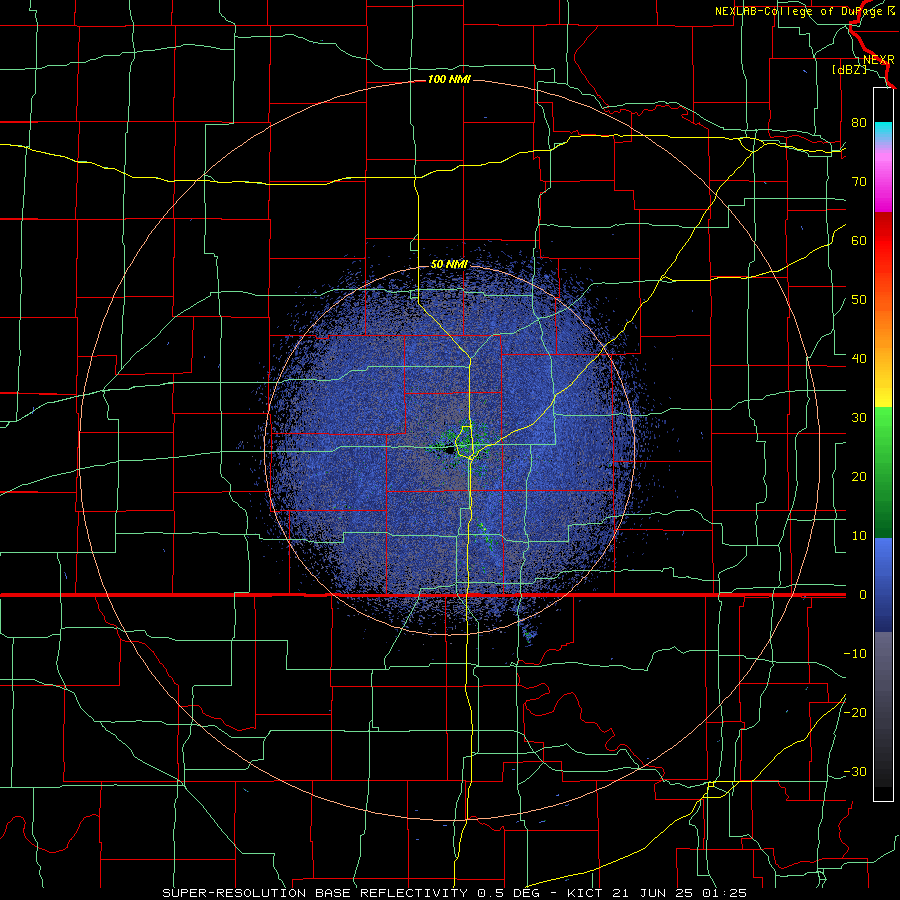Click the -20 value on the dBZ scale
Image resolution: width=900 pixels, height=900 pixels.
tap(855, 712)
